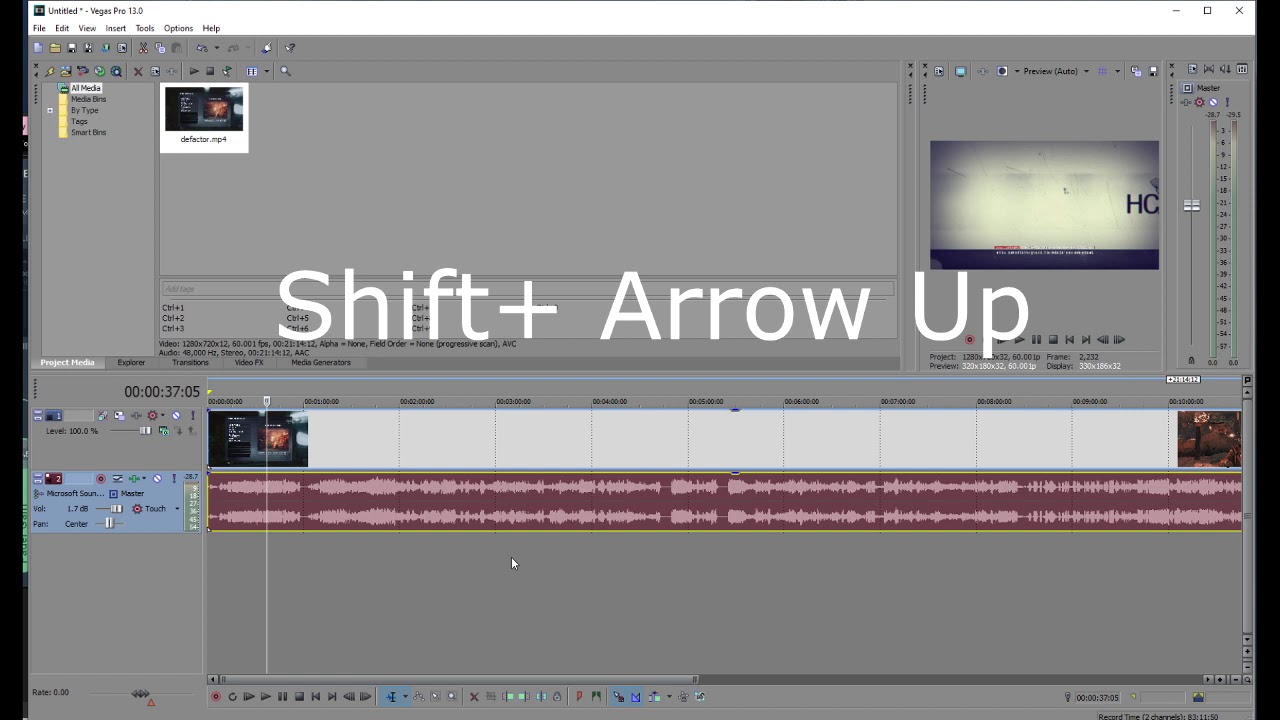Open video track 1 automation settings dropdown
Viewport: 1280px width, 720px height.
(x=163, y=416)
